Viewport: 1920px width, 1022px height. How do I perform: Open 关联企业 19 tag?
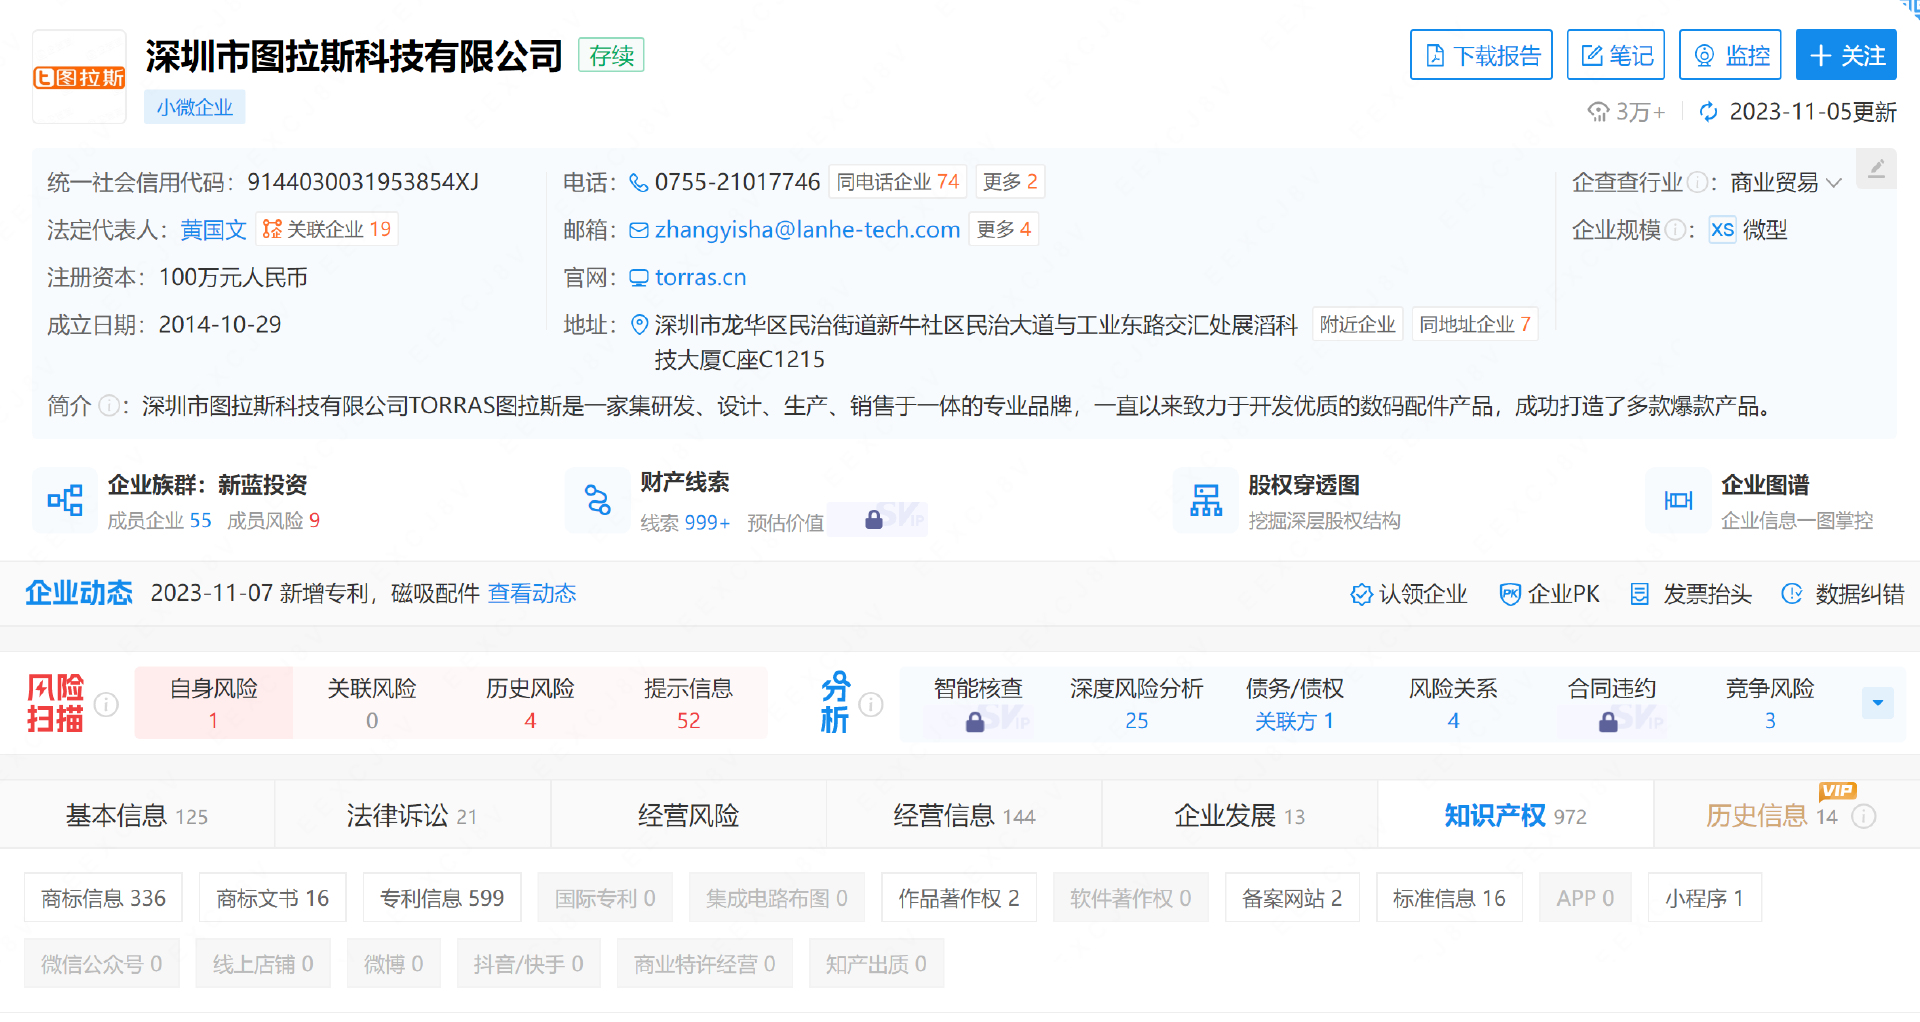pos(327,229)
